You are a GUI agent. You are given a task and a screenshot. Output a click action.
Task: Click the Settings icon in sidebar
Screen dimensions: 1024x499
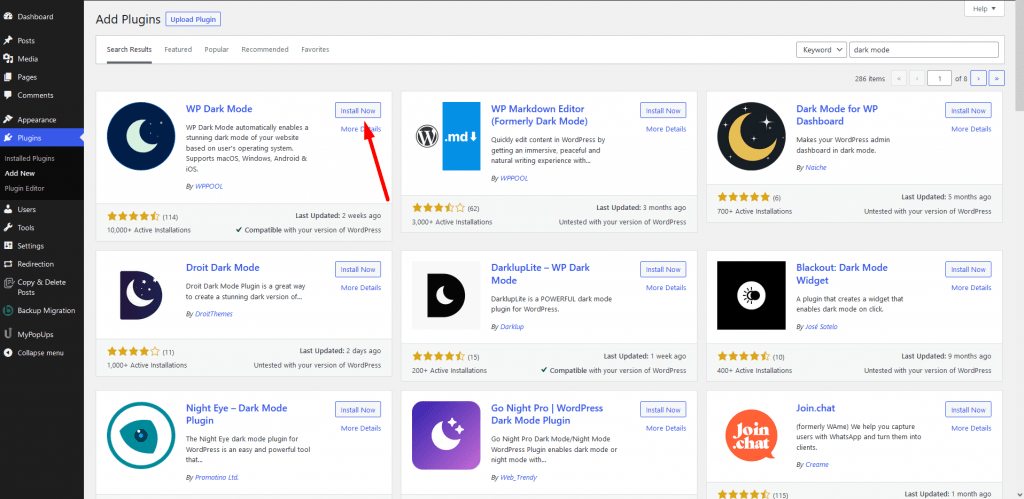(x=8, y=246)
